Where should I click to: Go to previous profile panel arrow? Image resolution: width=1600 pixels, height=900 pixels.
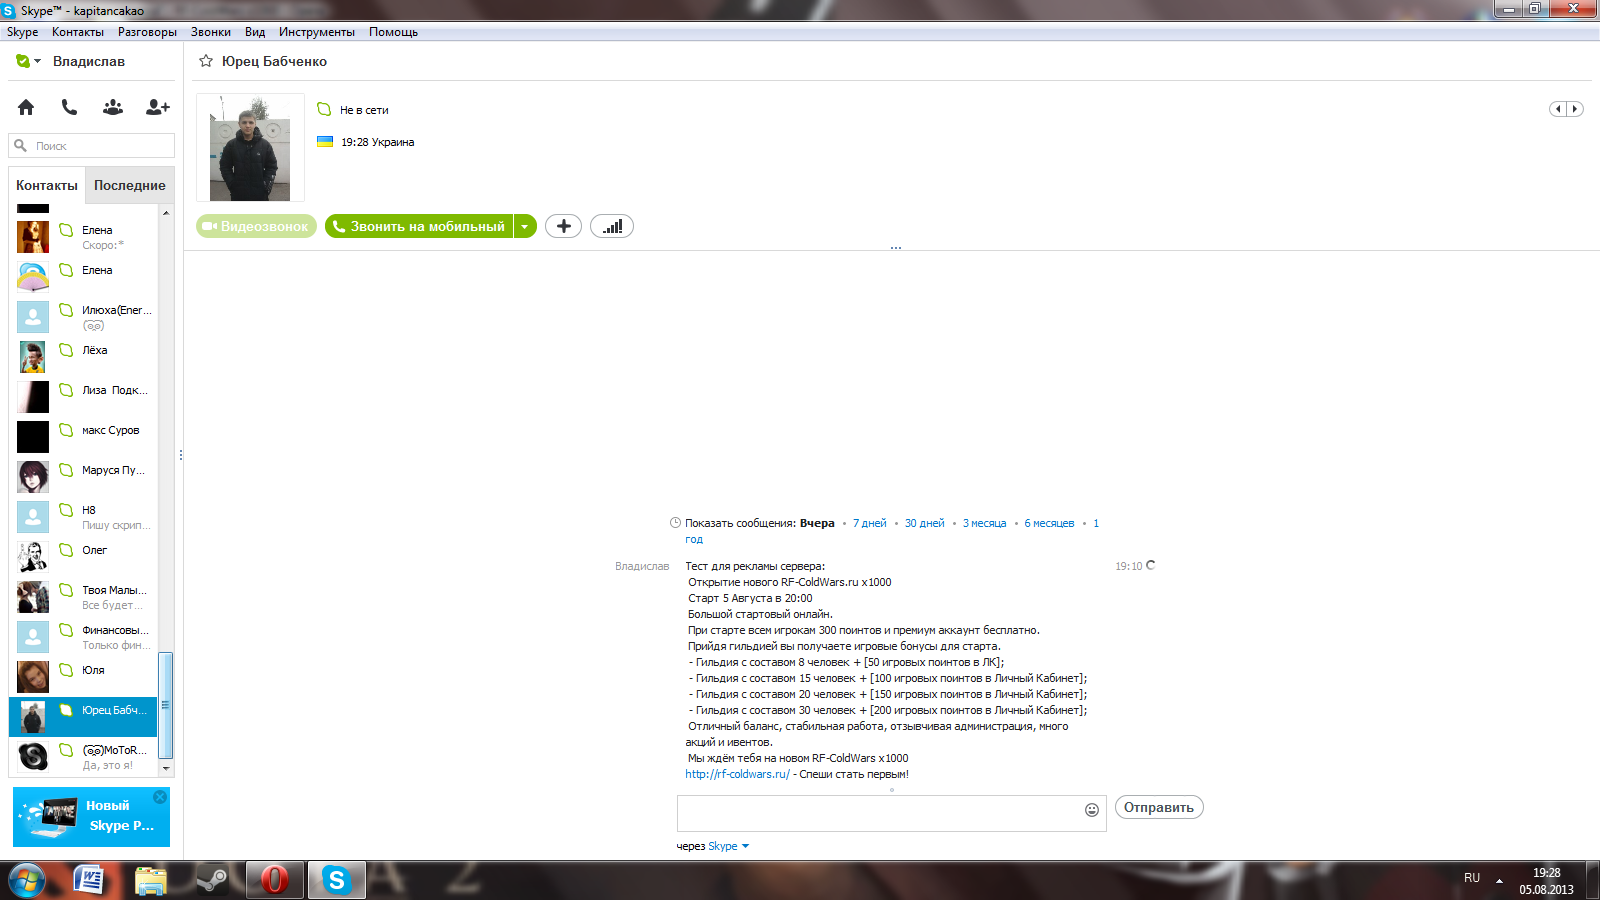[x=1558, y=109]
